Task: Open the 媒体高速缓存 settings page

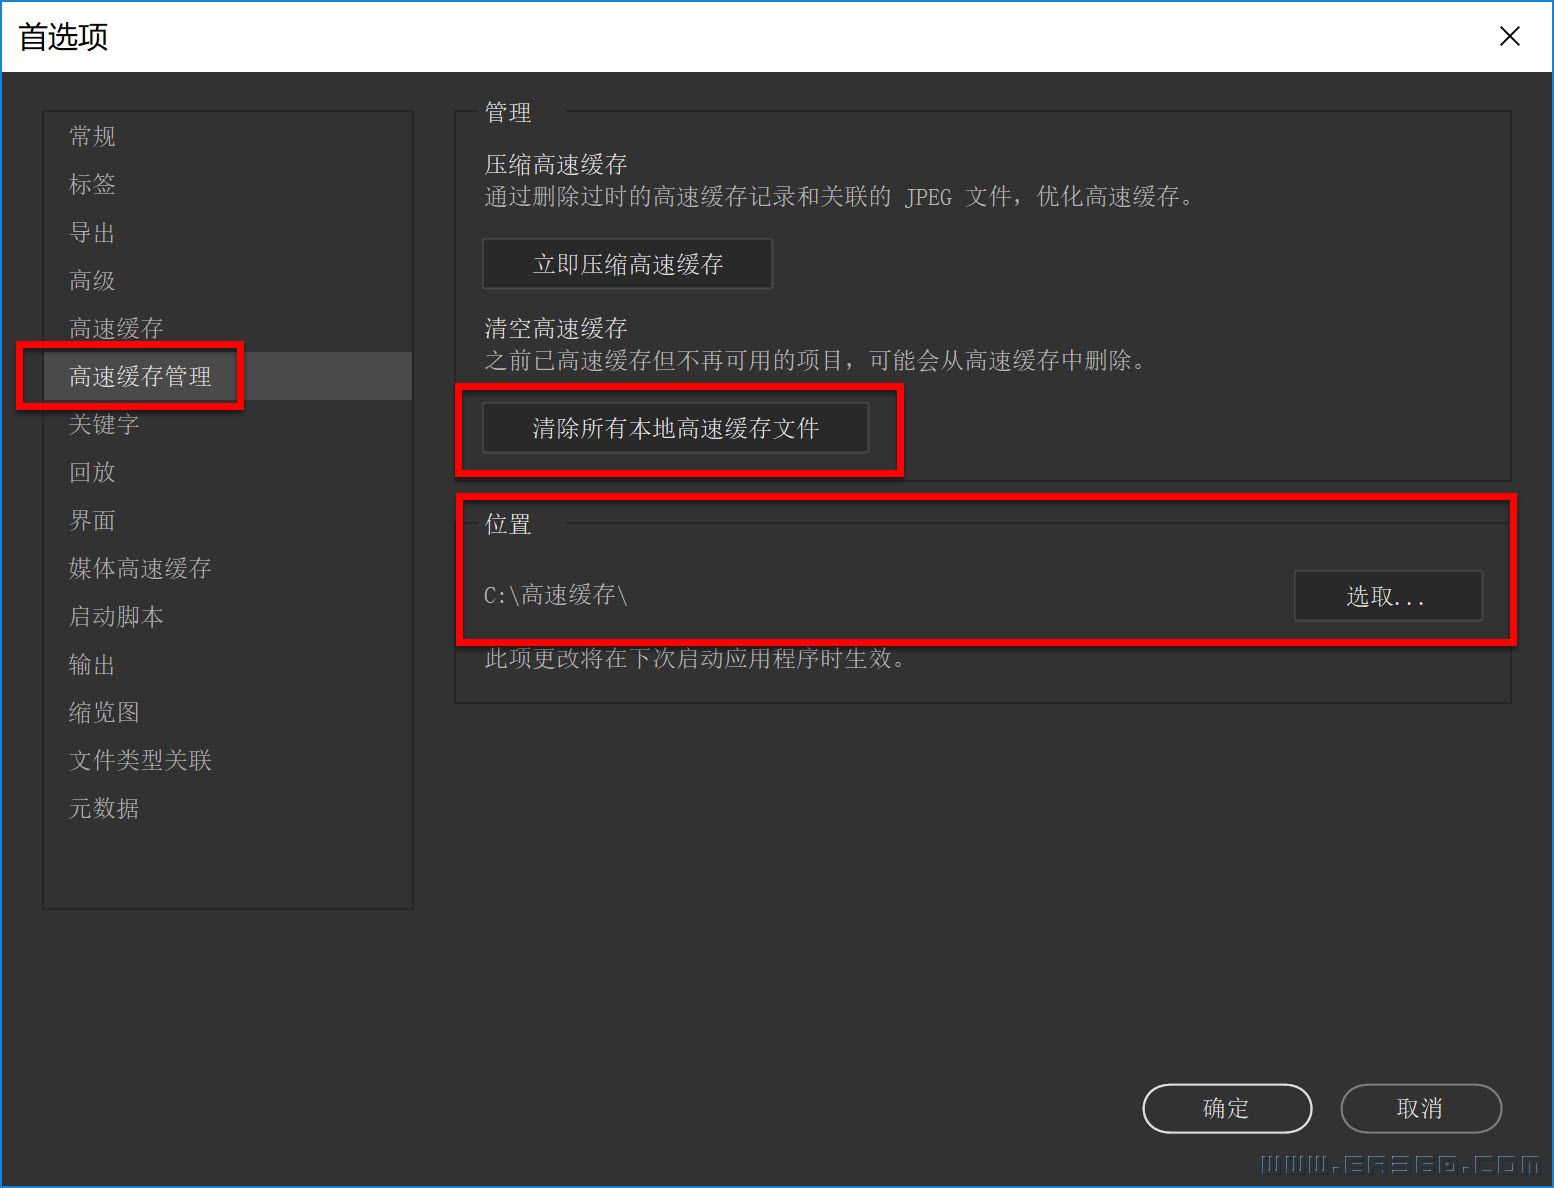Action: click(140, 568)
